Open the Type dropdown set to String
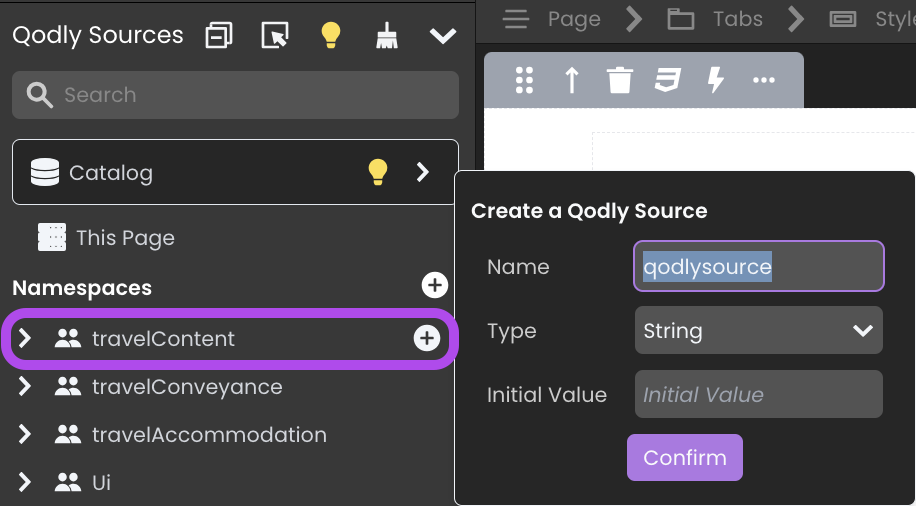 pos(759,330)
